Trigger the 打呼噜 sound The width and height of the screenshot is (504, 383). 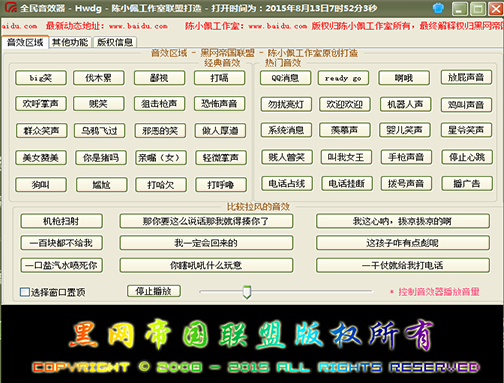221,185
